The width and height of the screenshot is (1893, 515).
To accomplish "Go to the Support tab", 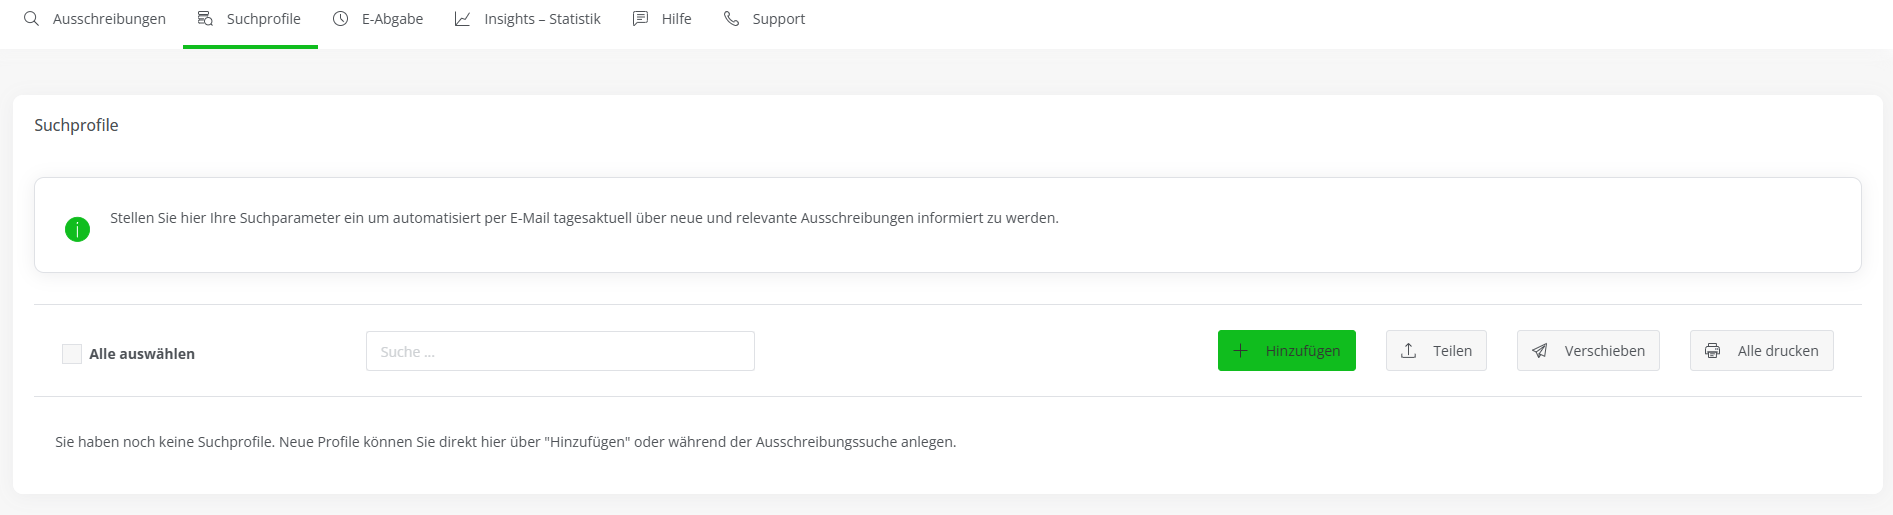I will (778, 19).
